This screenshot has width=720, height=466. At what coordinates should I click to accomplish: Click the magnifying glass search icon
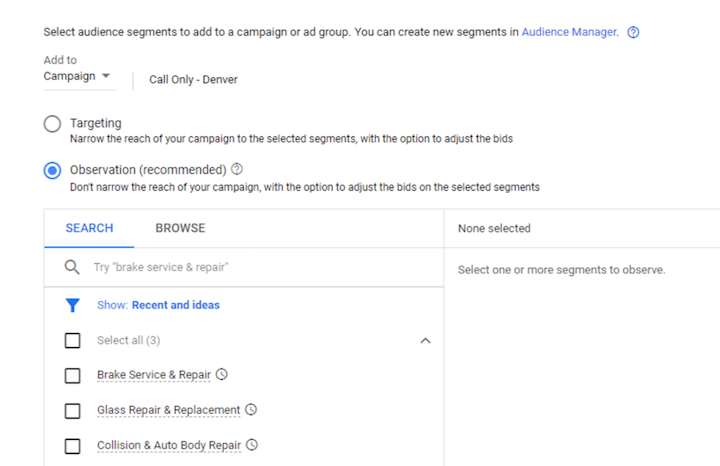[x=72, y=267]
